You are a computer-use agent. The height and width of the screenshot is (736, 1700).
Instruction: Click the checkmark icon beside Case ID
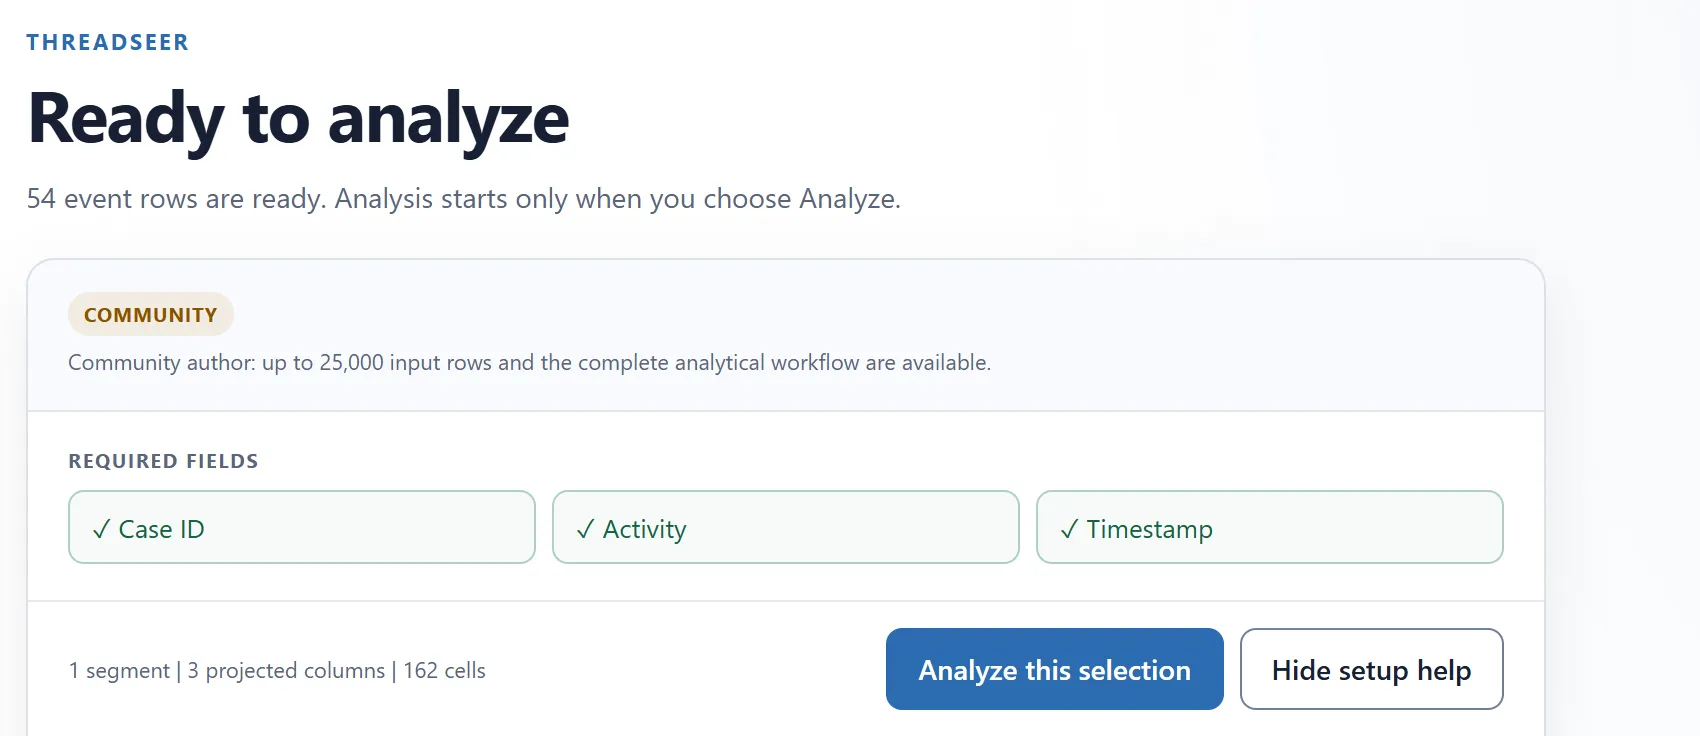pos(101,529)
